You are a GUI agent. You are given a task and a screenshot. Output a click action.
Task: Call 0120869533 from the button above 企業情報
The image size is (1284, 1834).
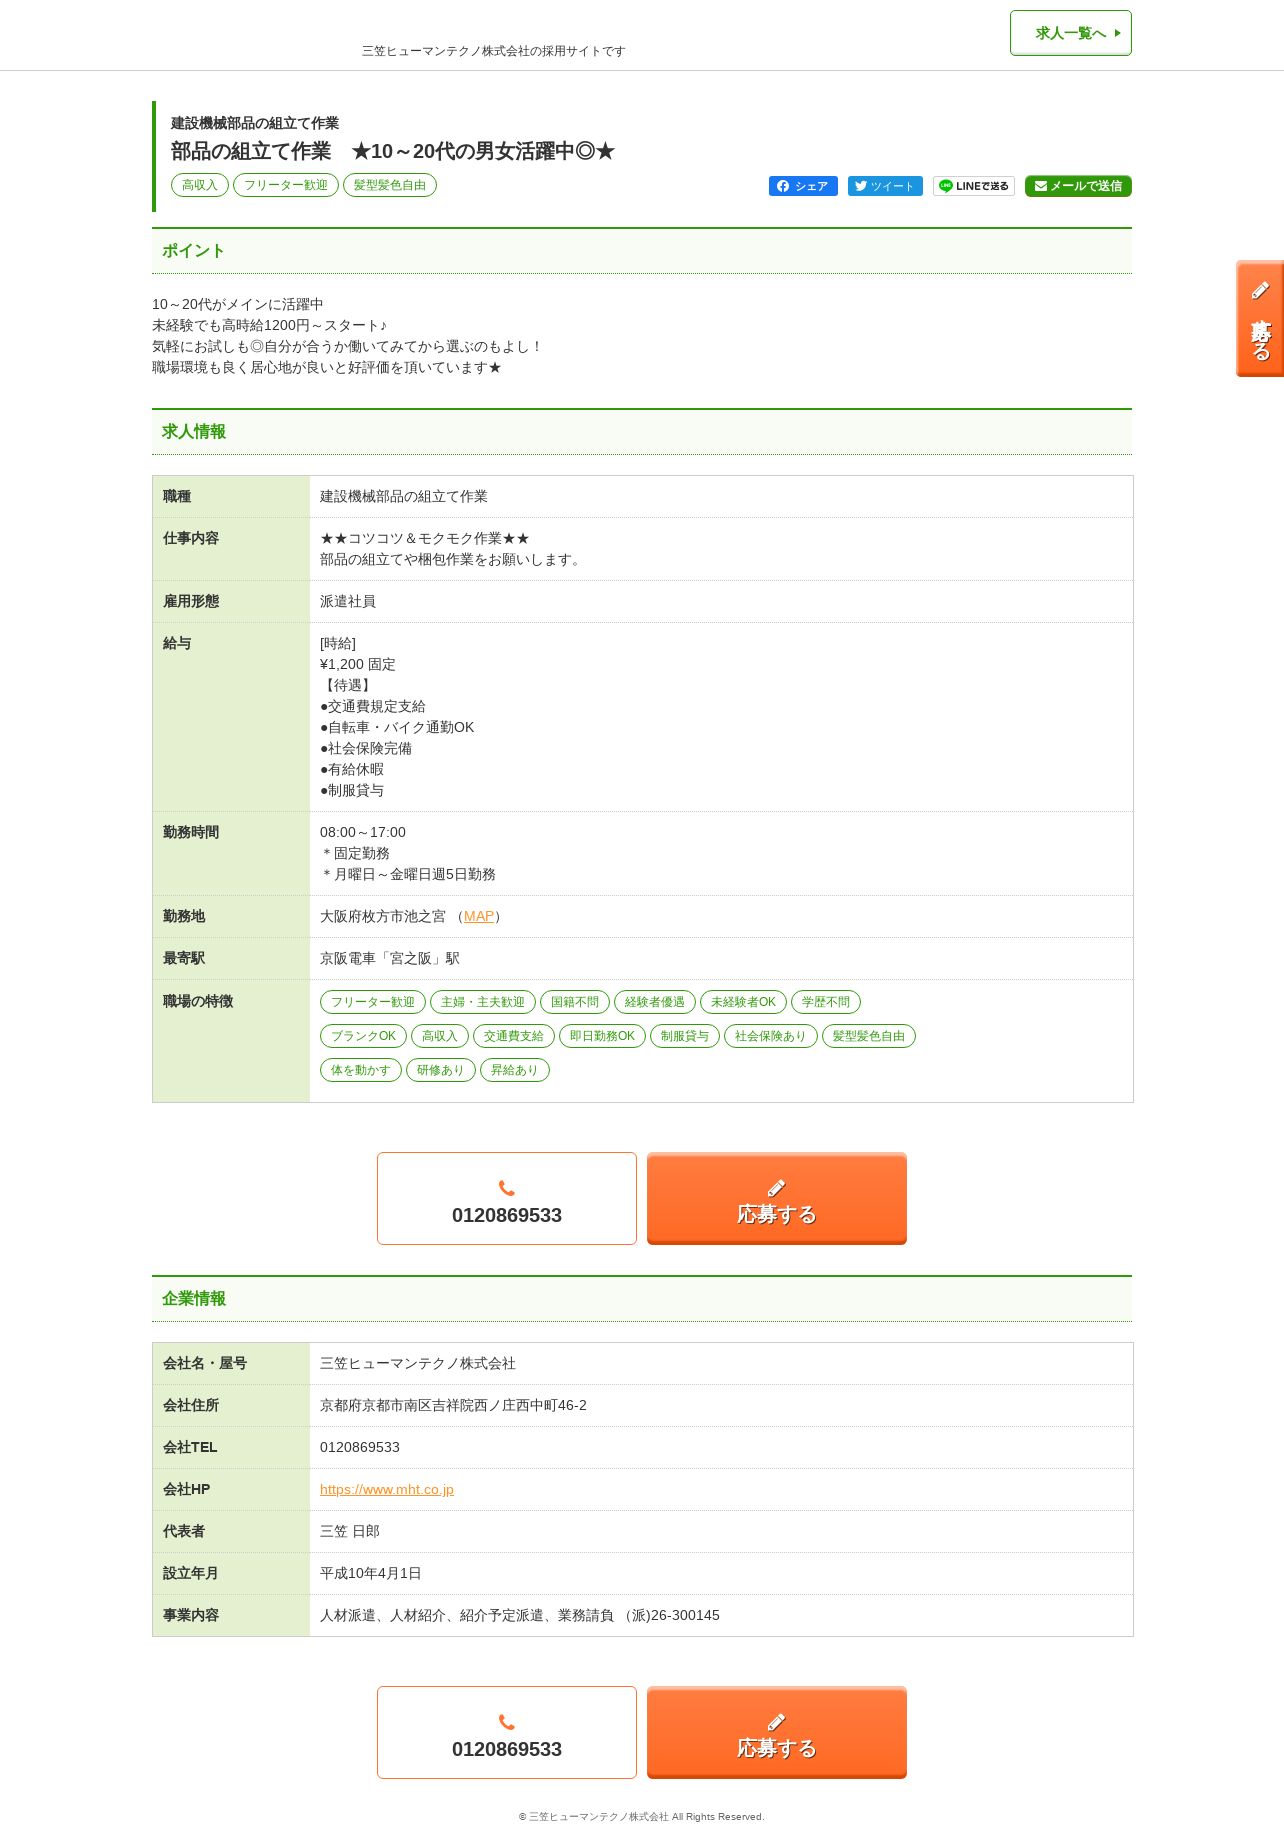pos(507,1198)
